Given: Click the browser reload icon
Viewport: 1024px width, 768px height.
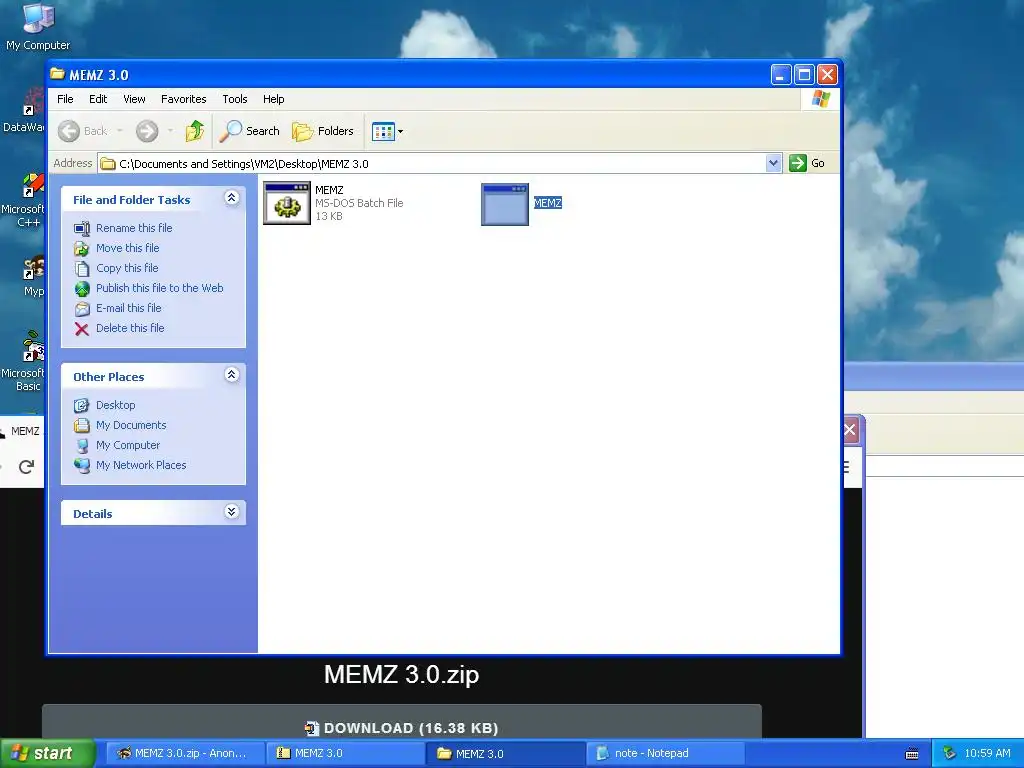Looking at the screenshot, I should pos(26,467).
